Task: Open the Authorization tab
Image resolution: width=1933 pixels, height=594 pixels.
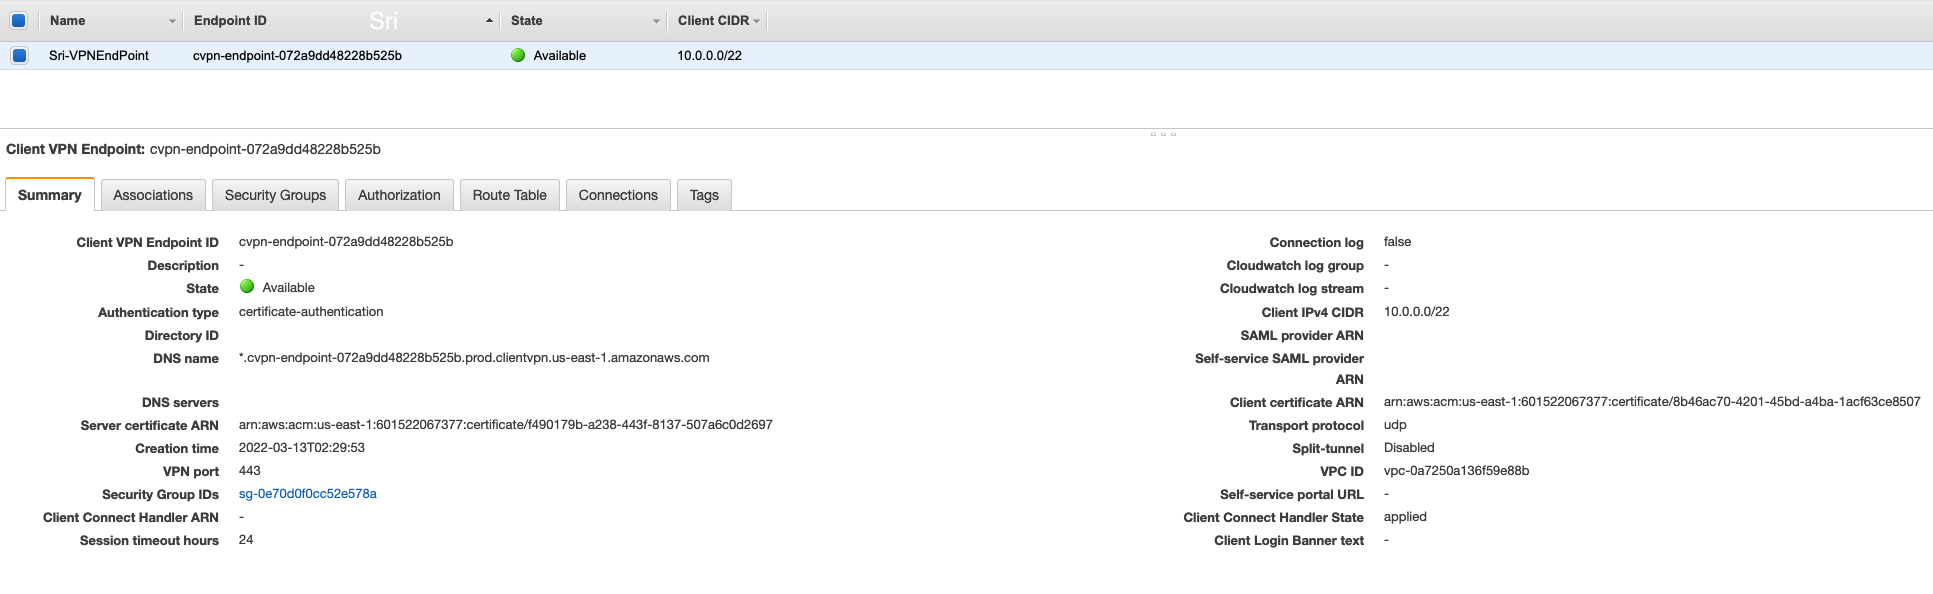Action: pos(399,195)
